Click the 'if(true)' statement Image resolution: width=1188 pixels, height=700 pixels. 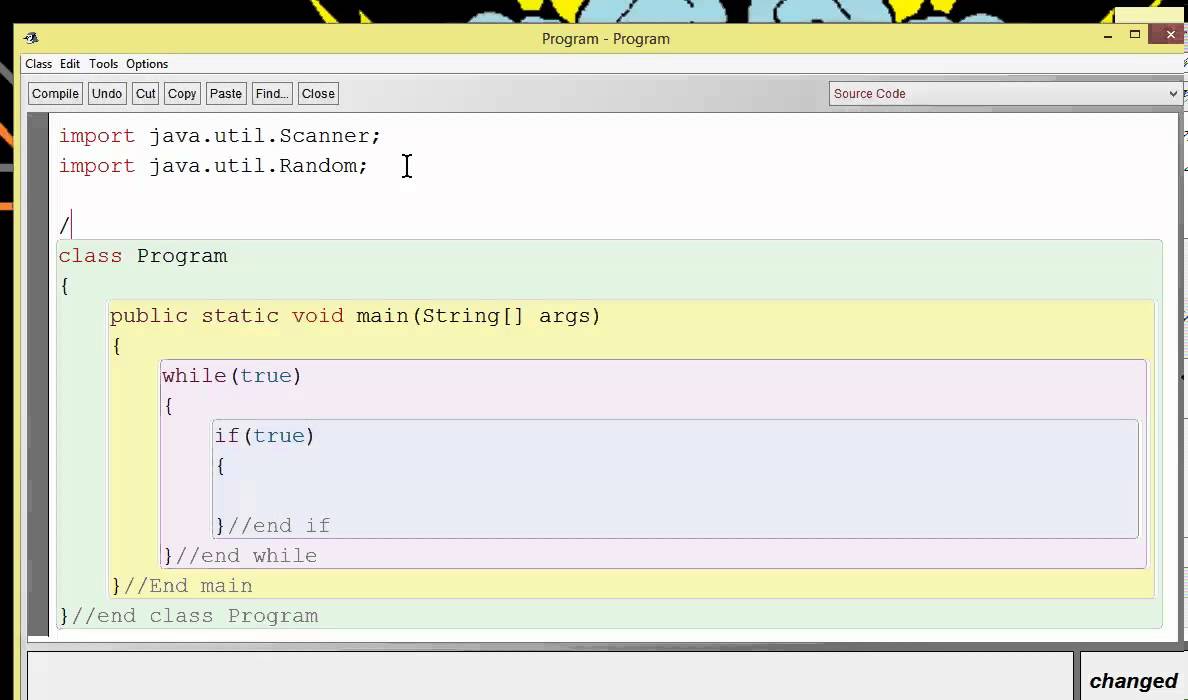tap(264, 436)
